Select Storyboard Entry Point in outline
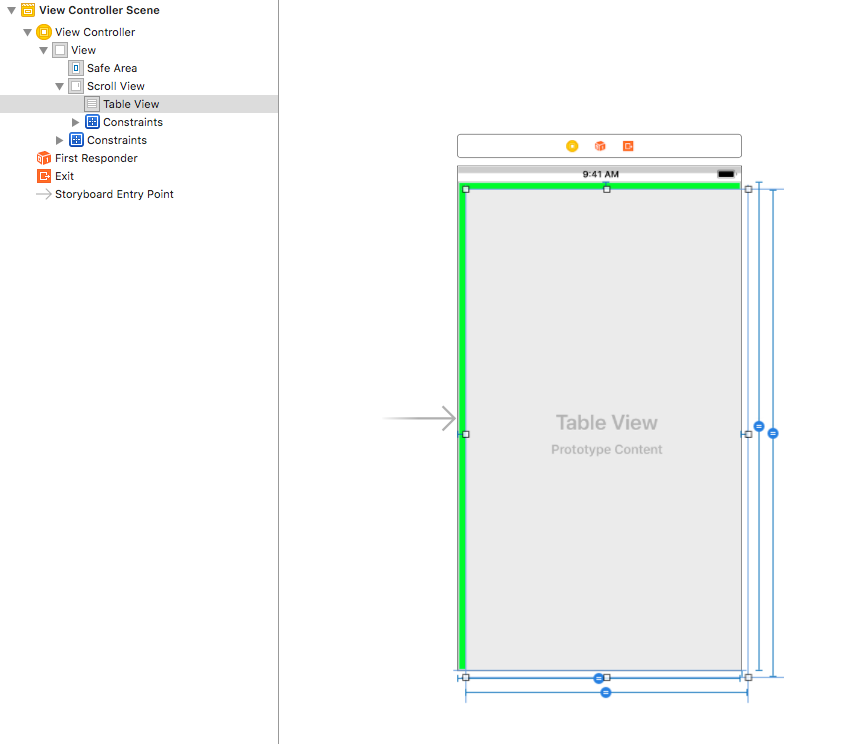This screenshot has height=744, width=853. 114,194
